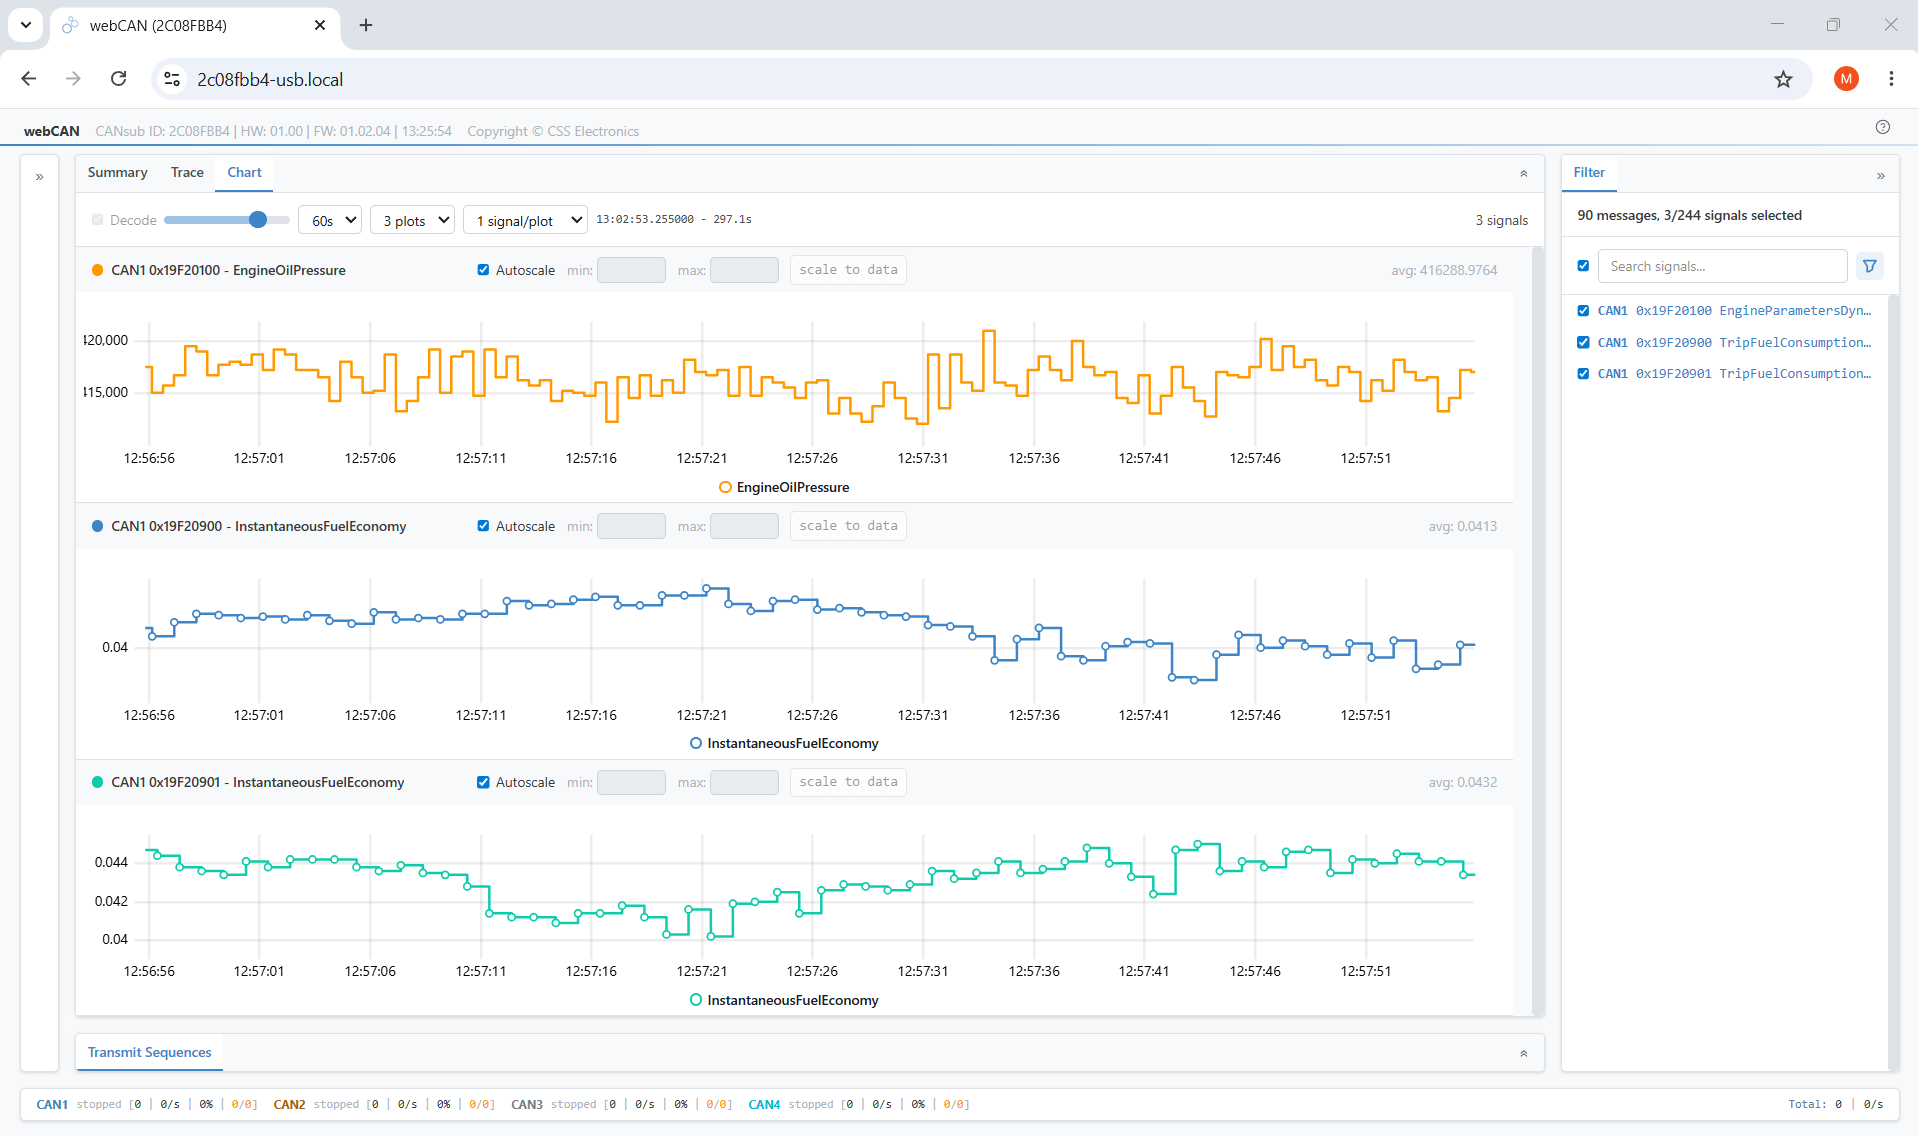Toggle teal InstantaneousFuelEconomy legend entry

point(784,1000)
